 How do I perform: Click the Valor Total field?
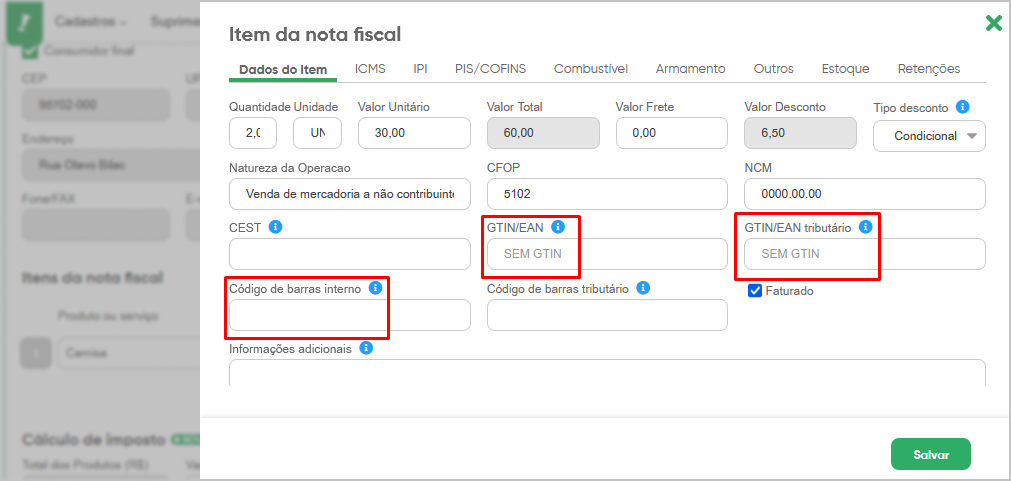pyautogui.click(x=543, y=133)
